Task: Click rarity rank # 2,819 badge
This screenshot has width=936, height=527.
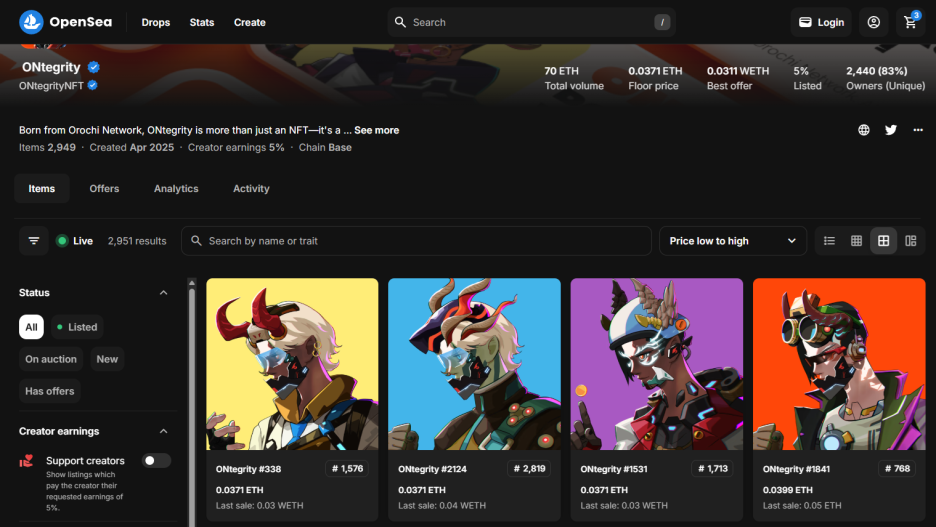Action: click(529, 469)
